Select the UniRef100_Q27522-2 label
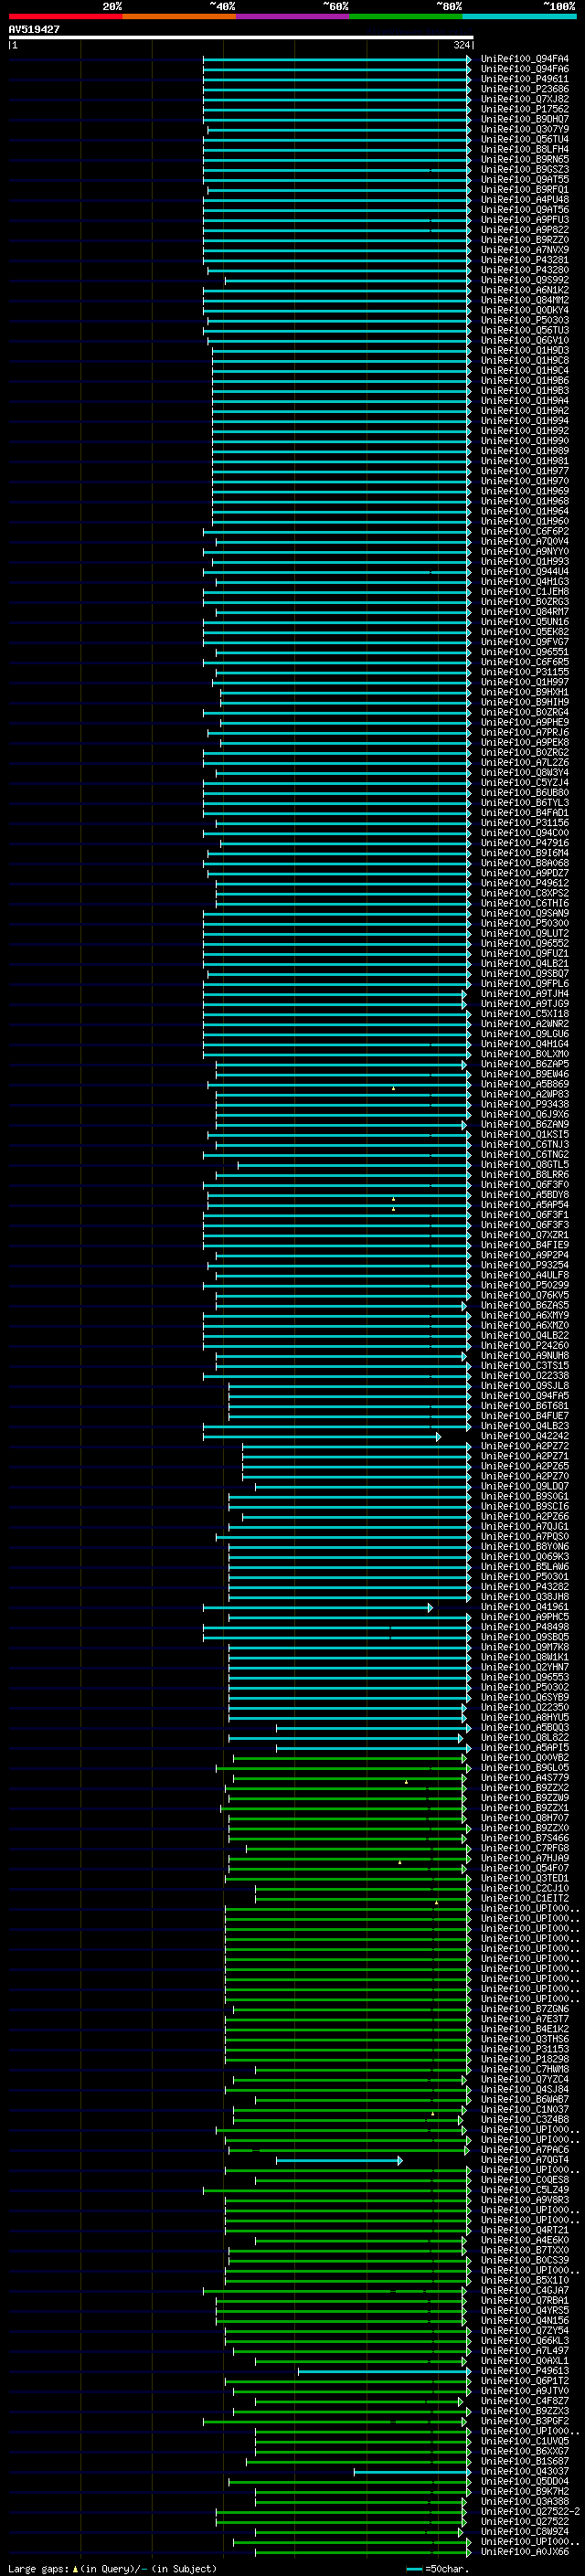Image resolution: width=585 pixels, height=2576 pixels. (x=530, y=2512)
